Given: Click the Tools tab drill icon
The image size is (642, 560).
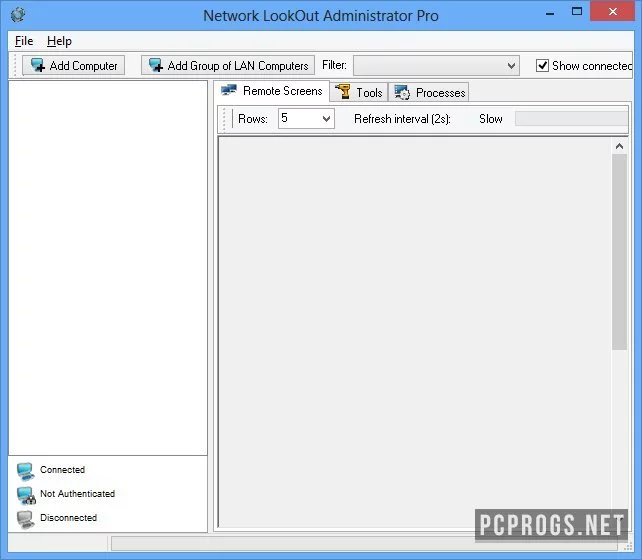Looking at the screenshot, I should click(x=343, y=92).
